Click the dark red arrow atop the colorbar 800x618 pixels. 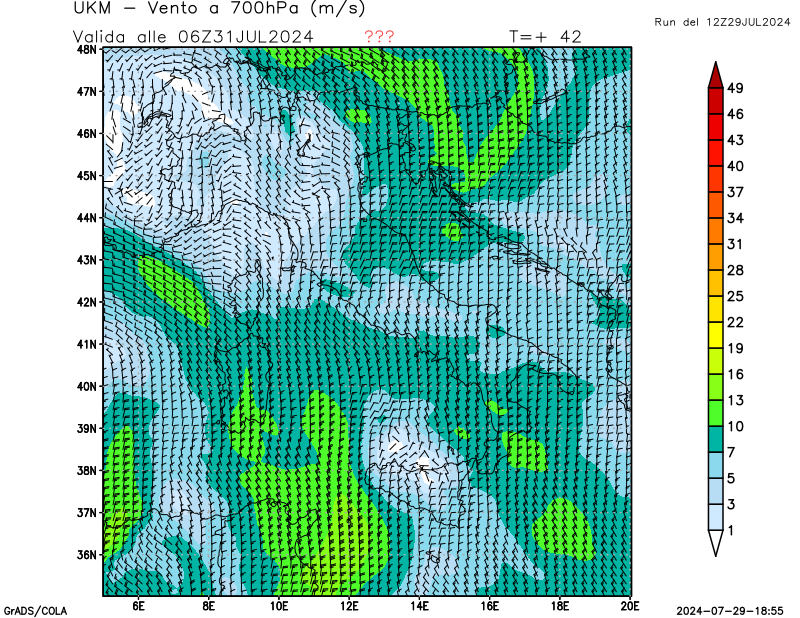tap(716, 75)
